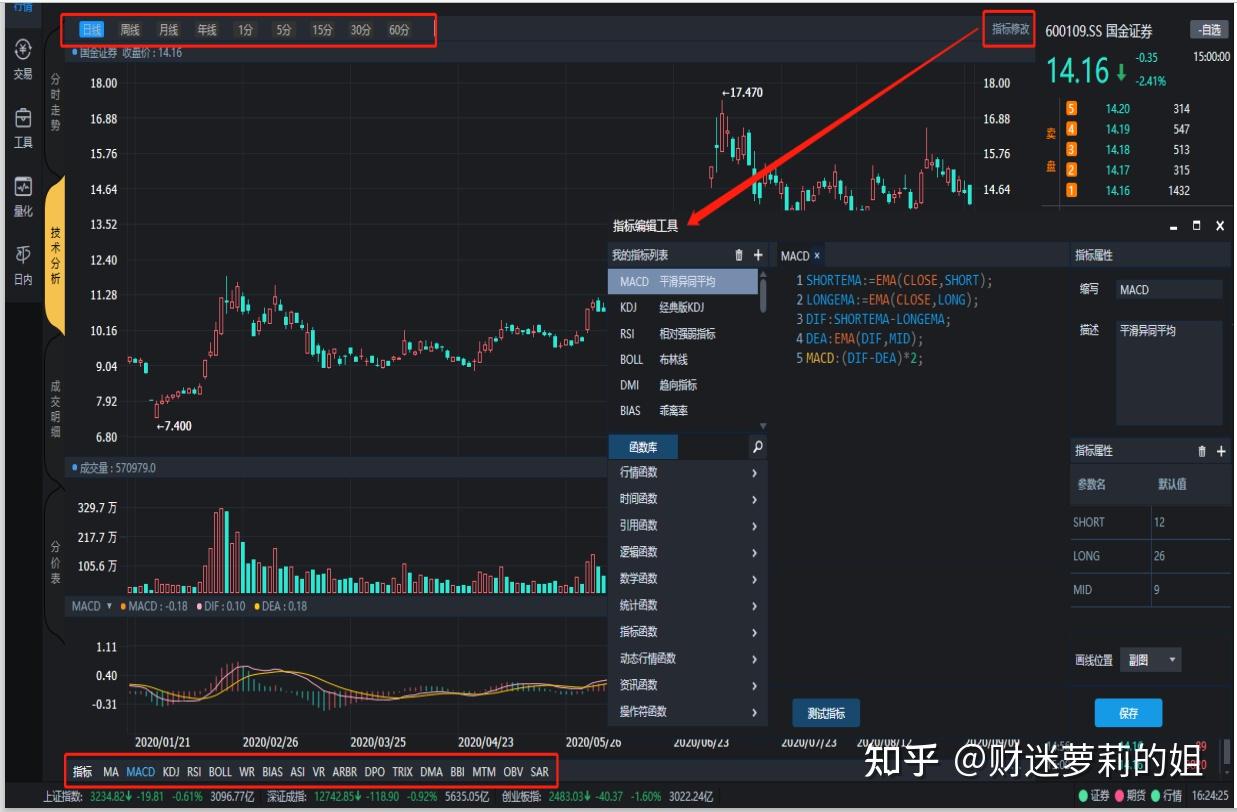Open the 交易 trading icon in sidebar
Viewport: 1237px width, 812px height.
[22, 51]
